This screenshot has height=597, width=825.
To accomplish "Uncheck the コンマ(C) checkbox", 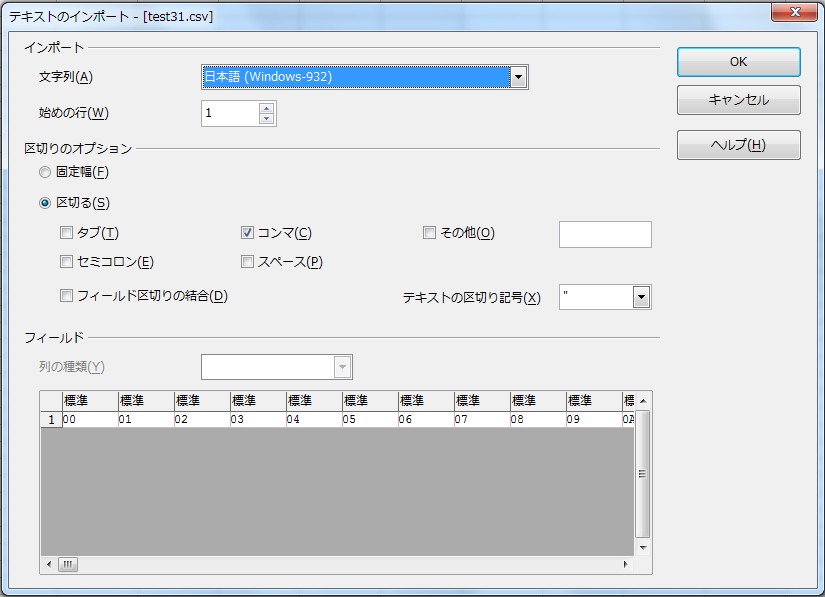I will coord(247,232).
